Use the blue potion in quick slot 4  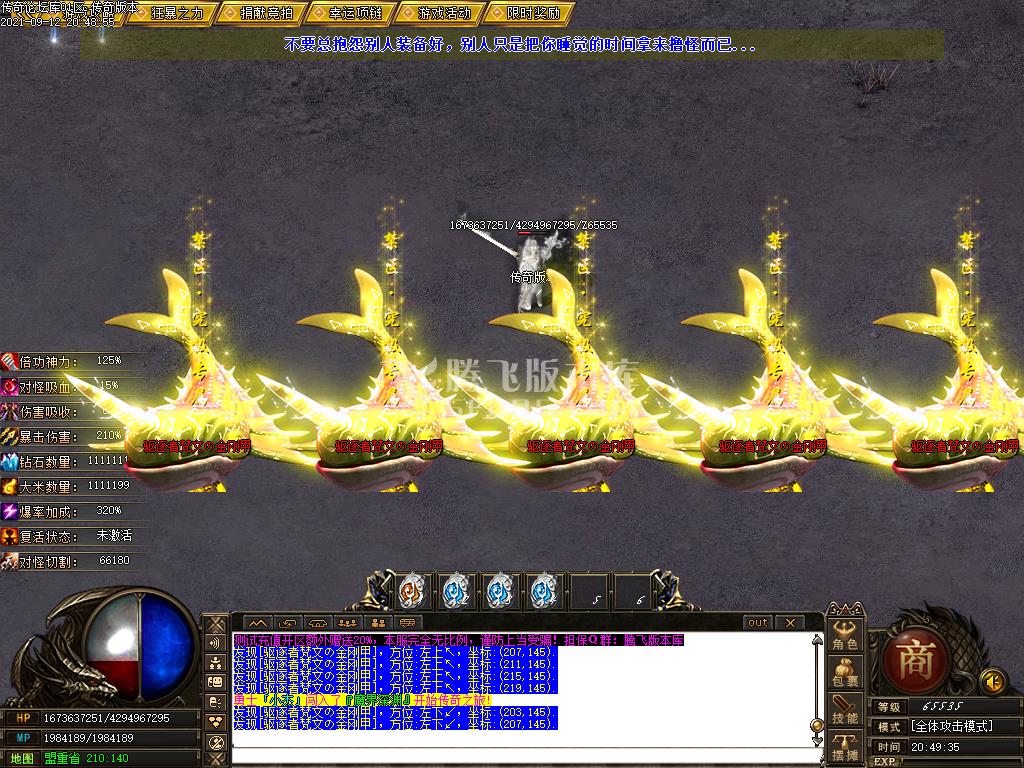543,592
